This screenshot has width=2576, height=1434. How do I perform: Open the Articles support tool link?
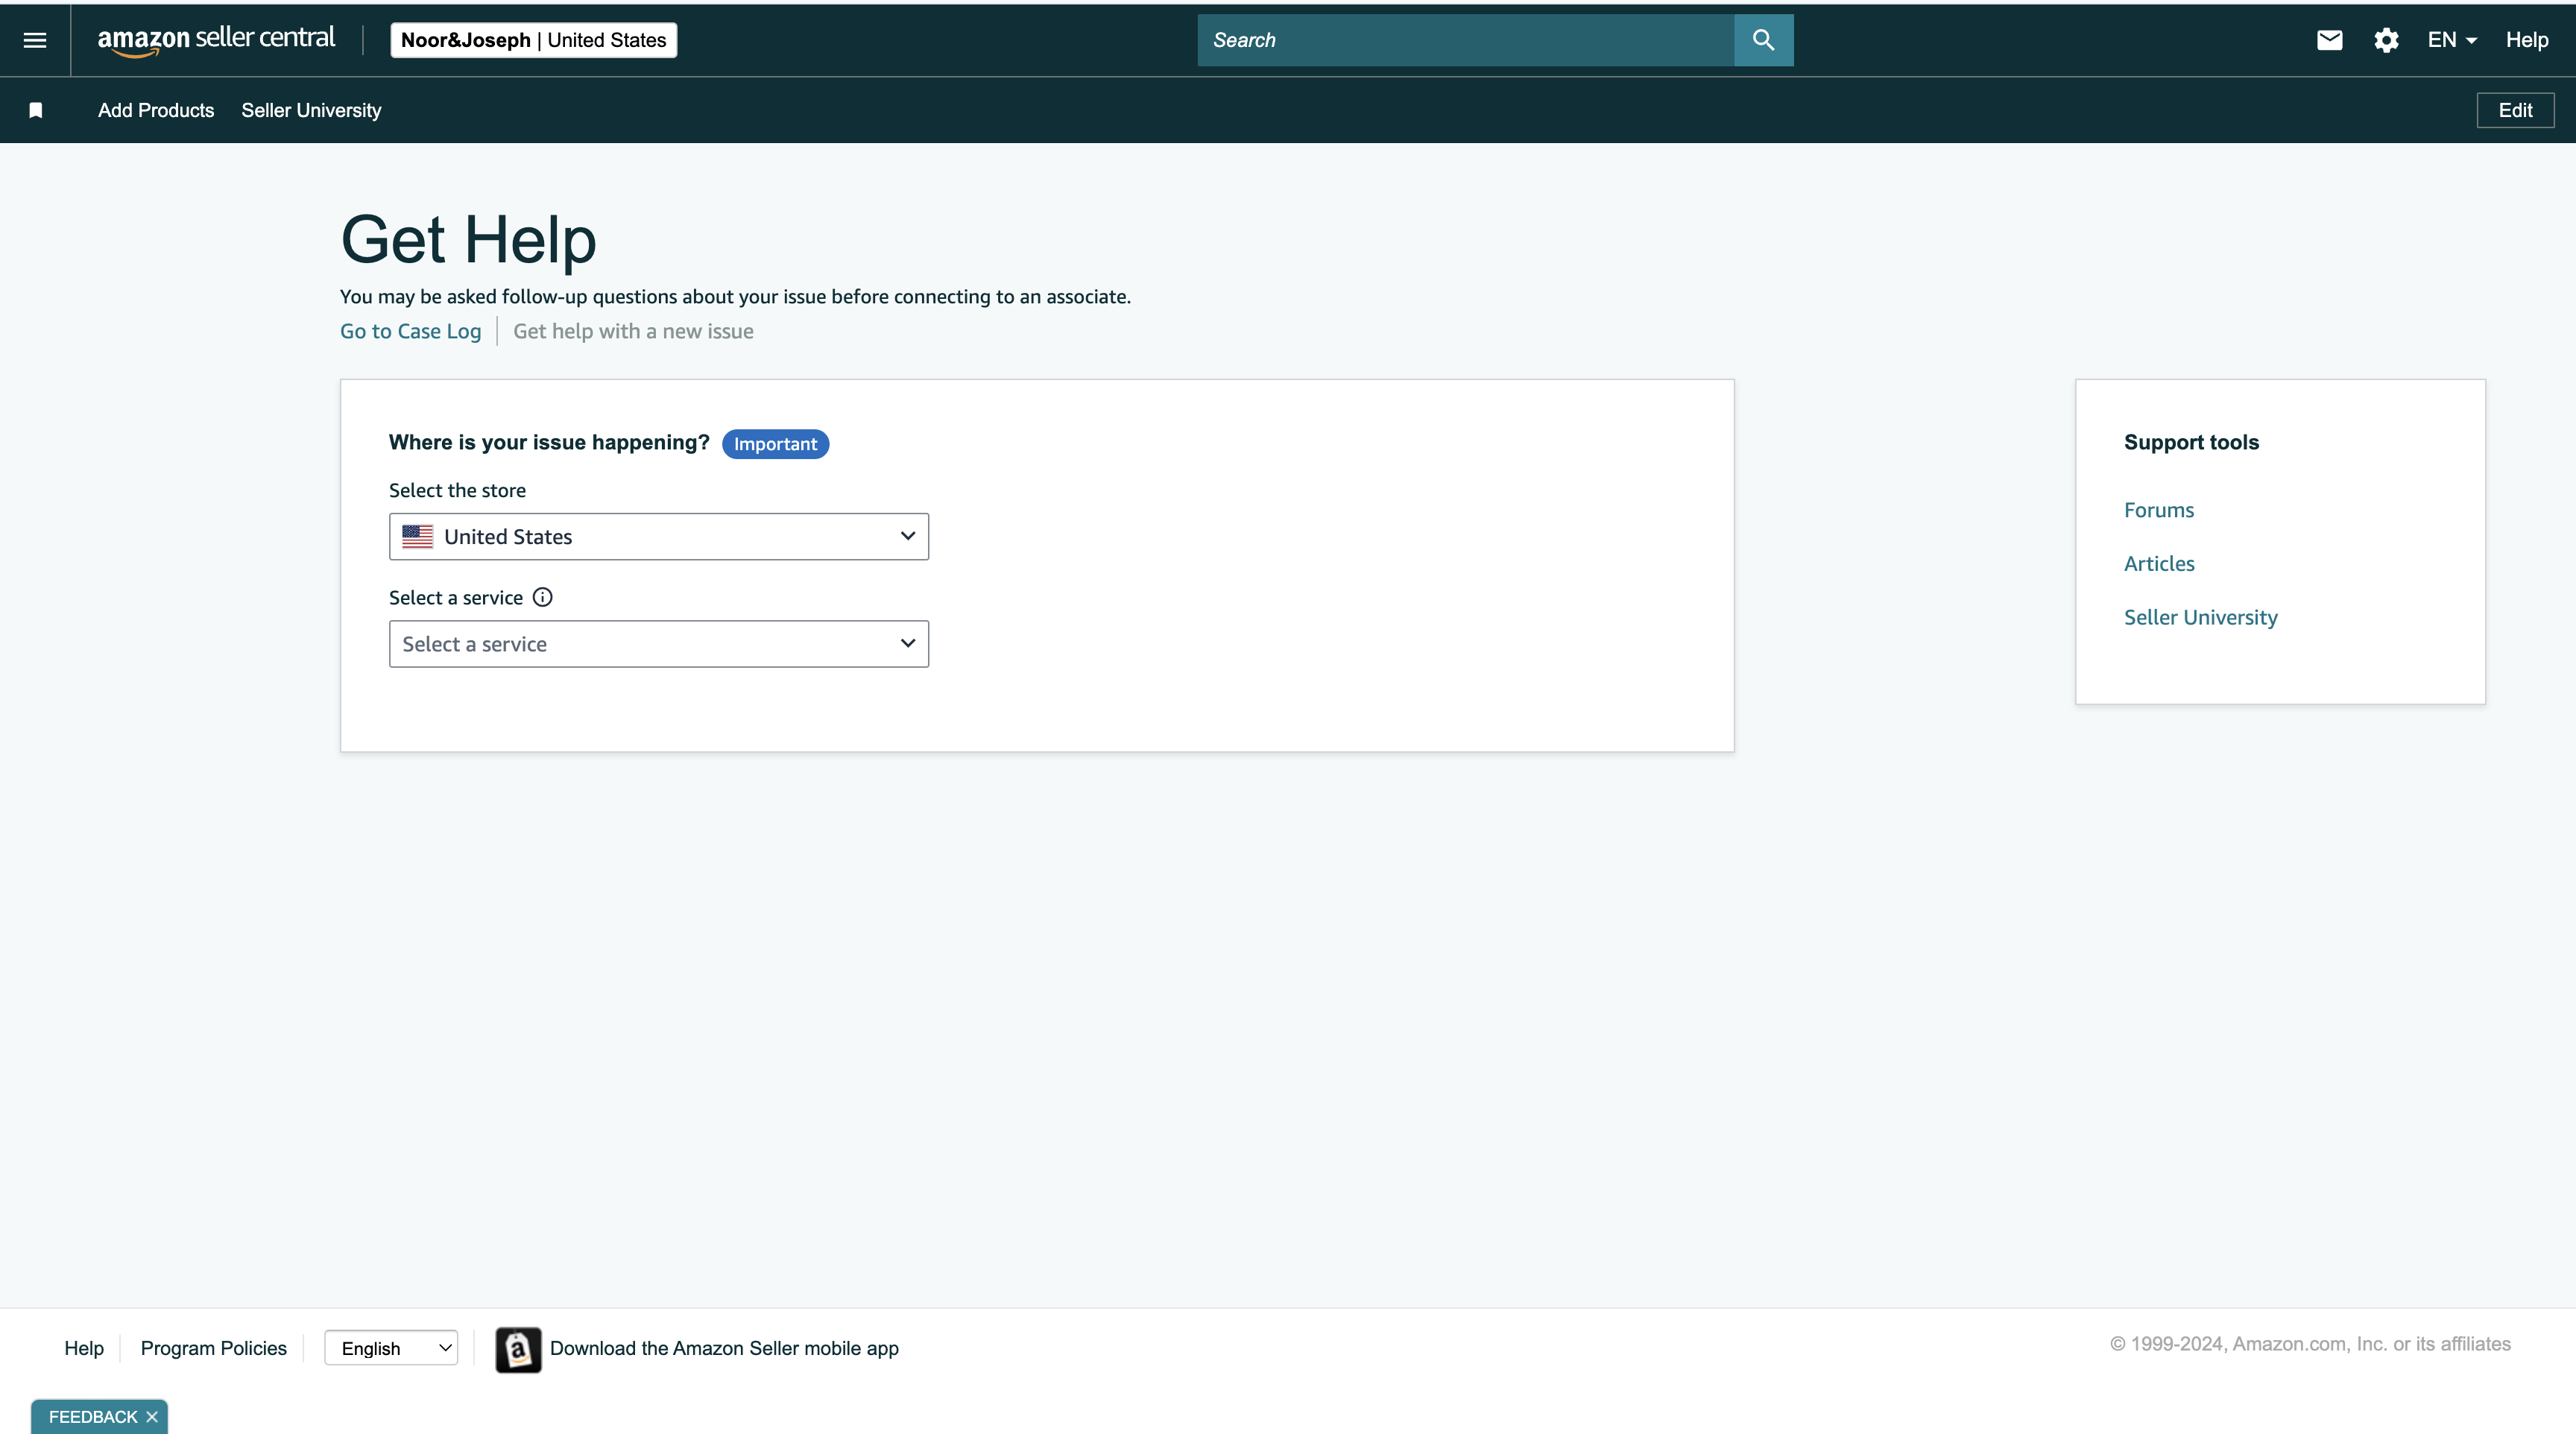[2159, 564]
